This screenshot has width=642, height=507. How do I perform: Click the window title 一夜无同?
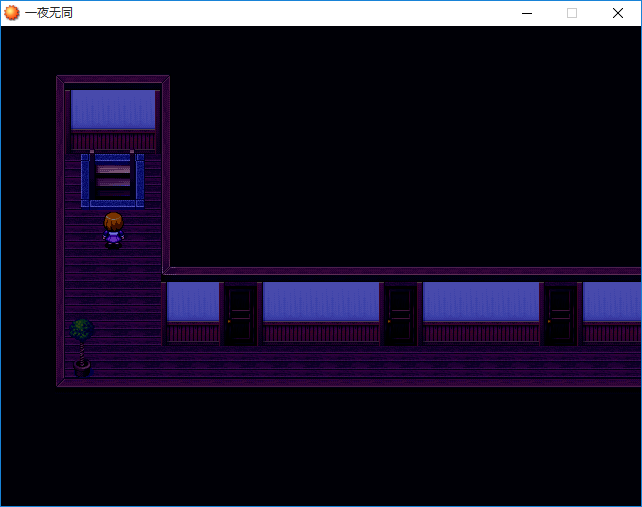click(x=49, y=13)
